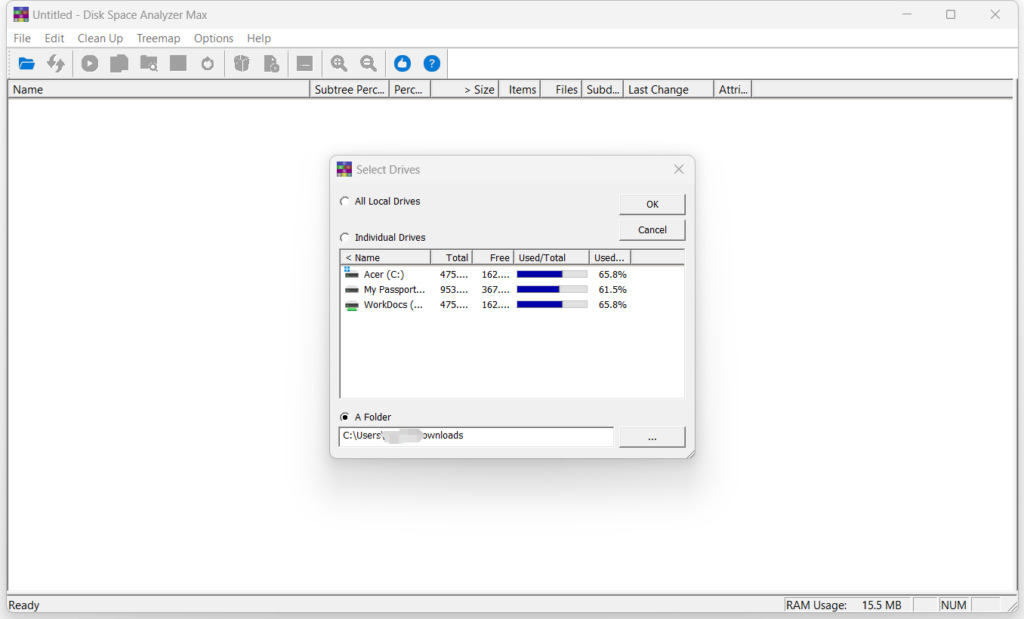Click Cancel in Select Drives dialog
The image size is (1024, 619).
click(652, 230)
